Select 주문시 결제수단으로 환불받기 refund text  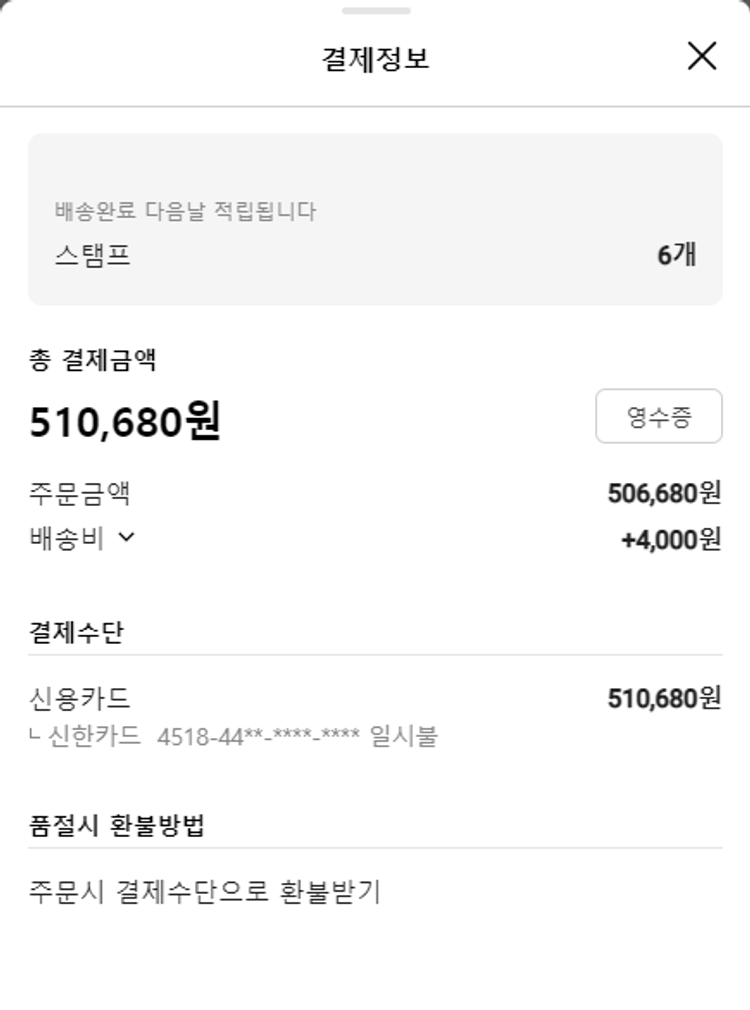pyautogui.click(x=205, y=891)
